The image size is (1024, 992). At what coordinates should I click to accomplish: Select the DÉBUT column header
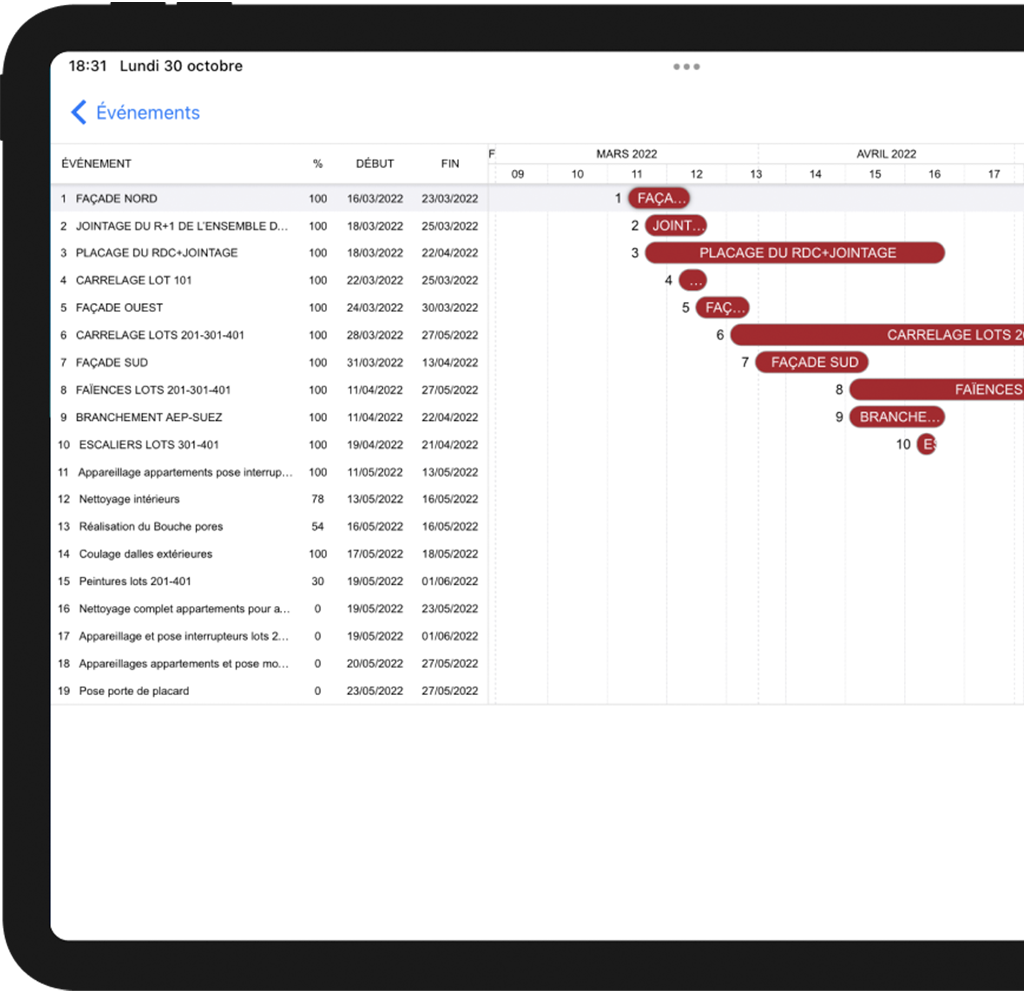pos(375,164)
